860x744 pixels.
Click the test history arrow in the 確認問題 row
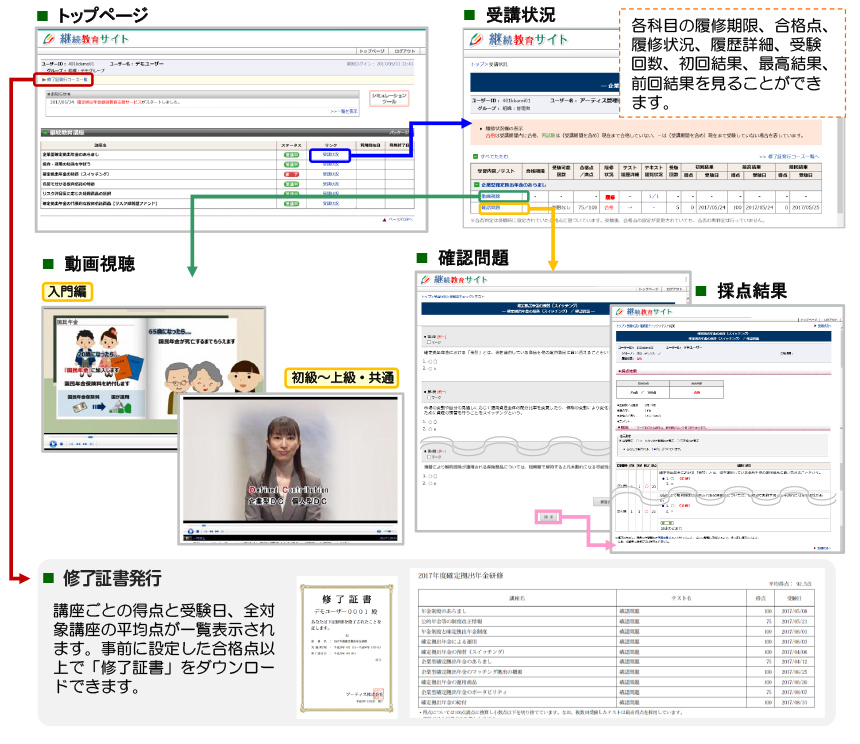click(630, 208)
